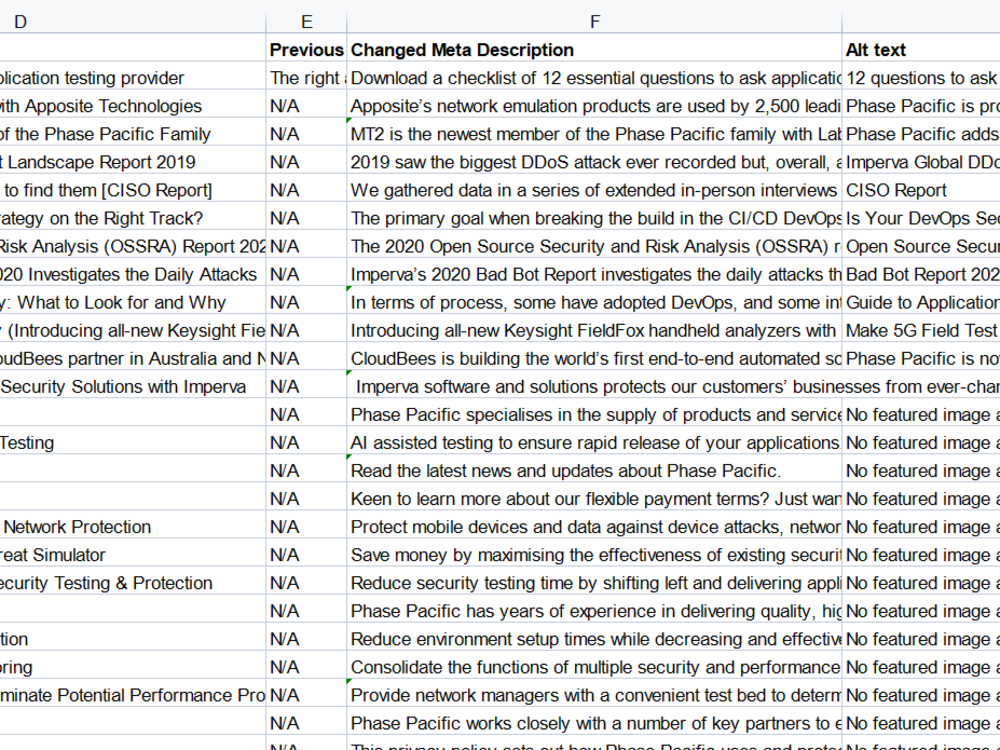Select cell starting 'Apposite's network emulation products'
1000x750 pixels.
(594, 106)
